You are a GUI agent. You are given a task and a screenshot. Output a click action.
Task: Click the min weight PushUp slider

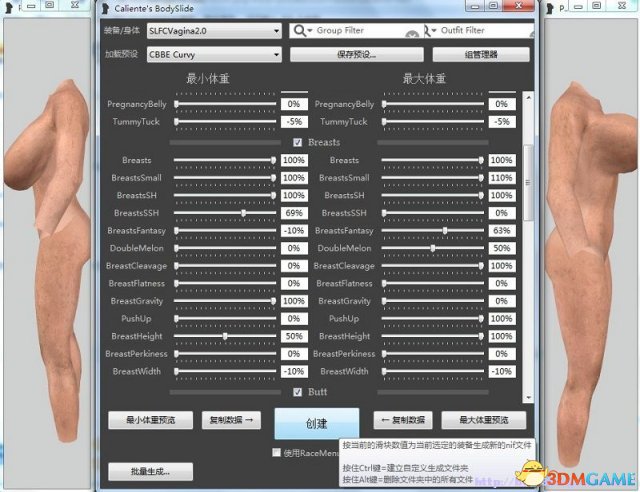225,318
